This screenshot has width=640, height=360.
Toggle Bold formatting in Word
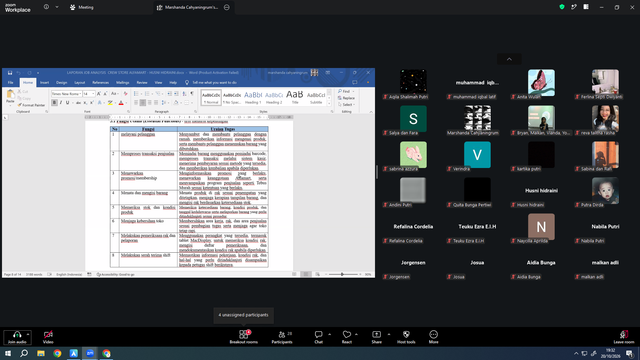point(54,103)
